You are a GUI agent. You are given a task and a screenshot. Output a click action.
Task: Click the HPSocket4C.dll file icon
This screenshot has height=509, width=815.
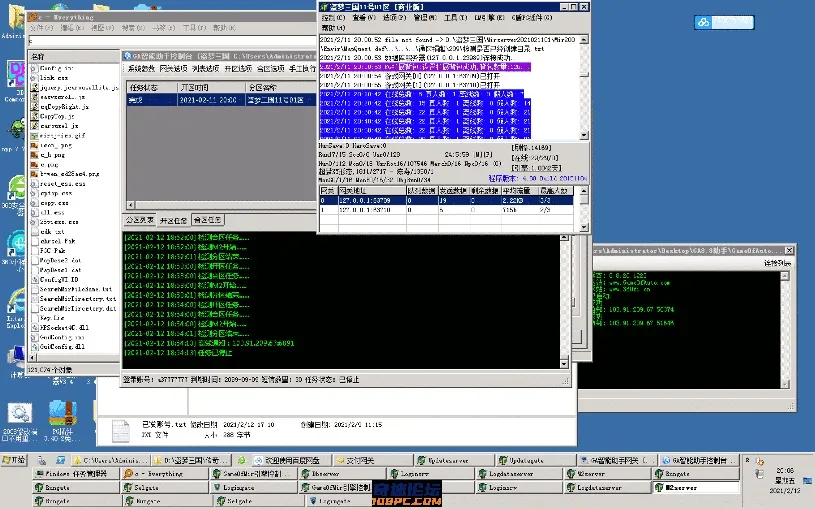click(x=34, y=328)
